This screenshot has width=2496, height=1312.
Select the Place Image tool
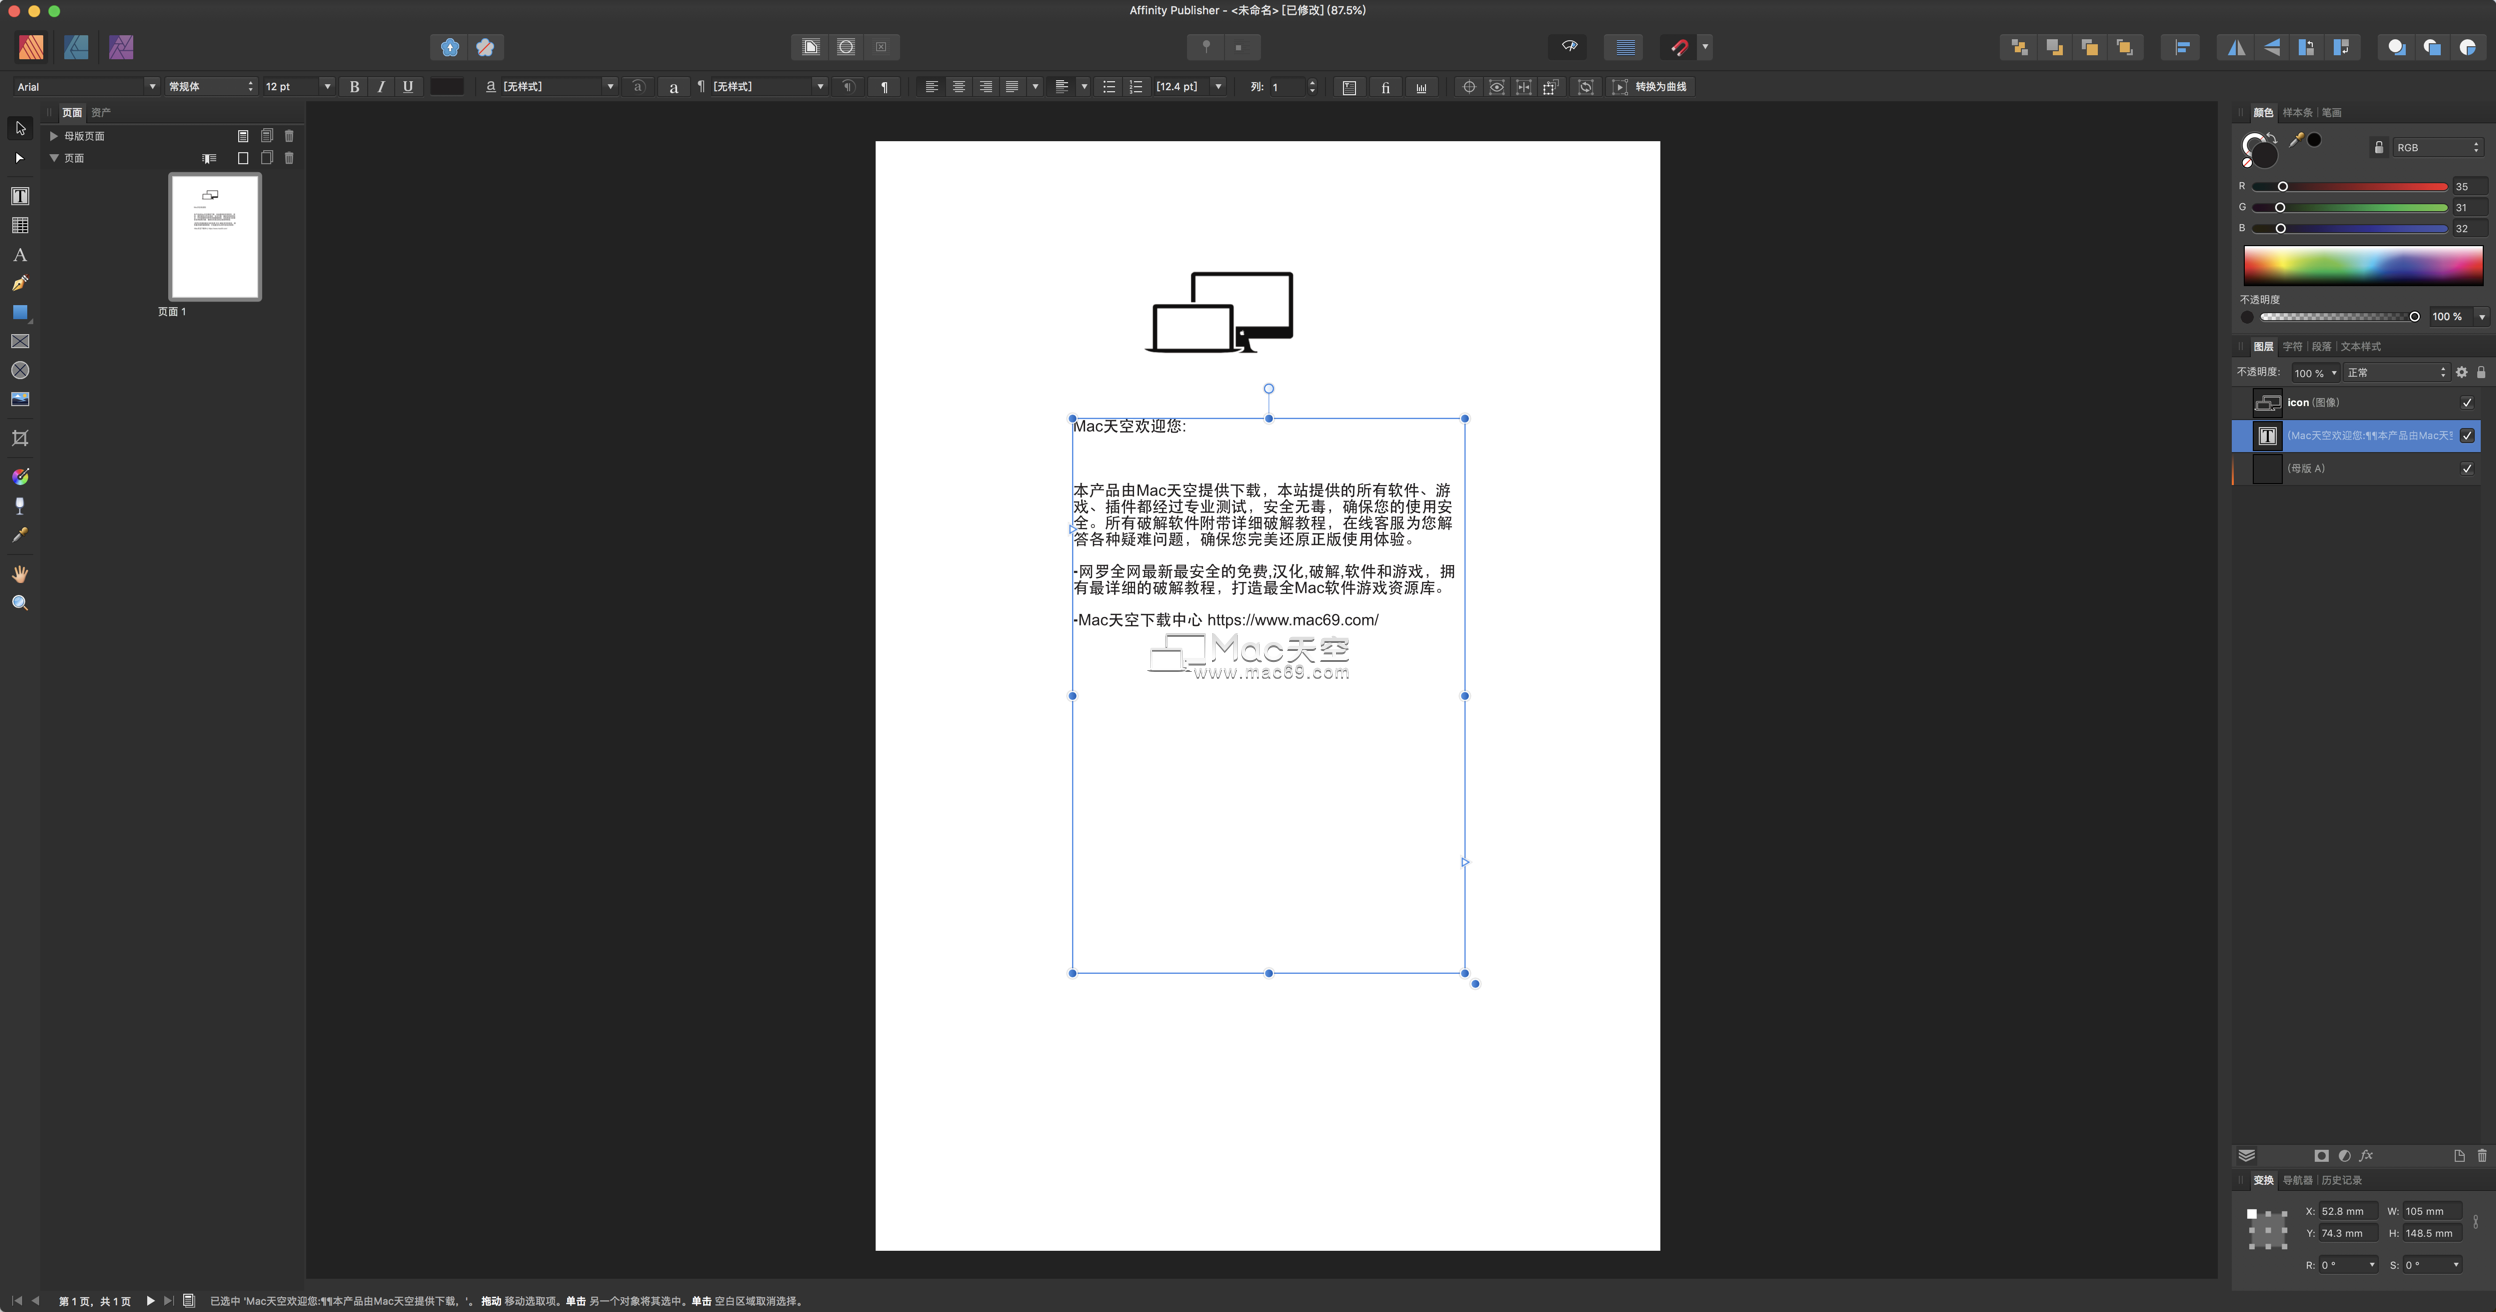(20, 399)
